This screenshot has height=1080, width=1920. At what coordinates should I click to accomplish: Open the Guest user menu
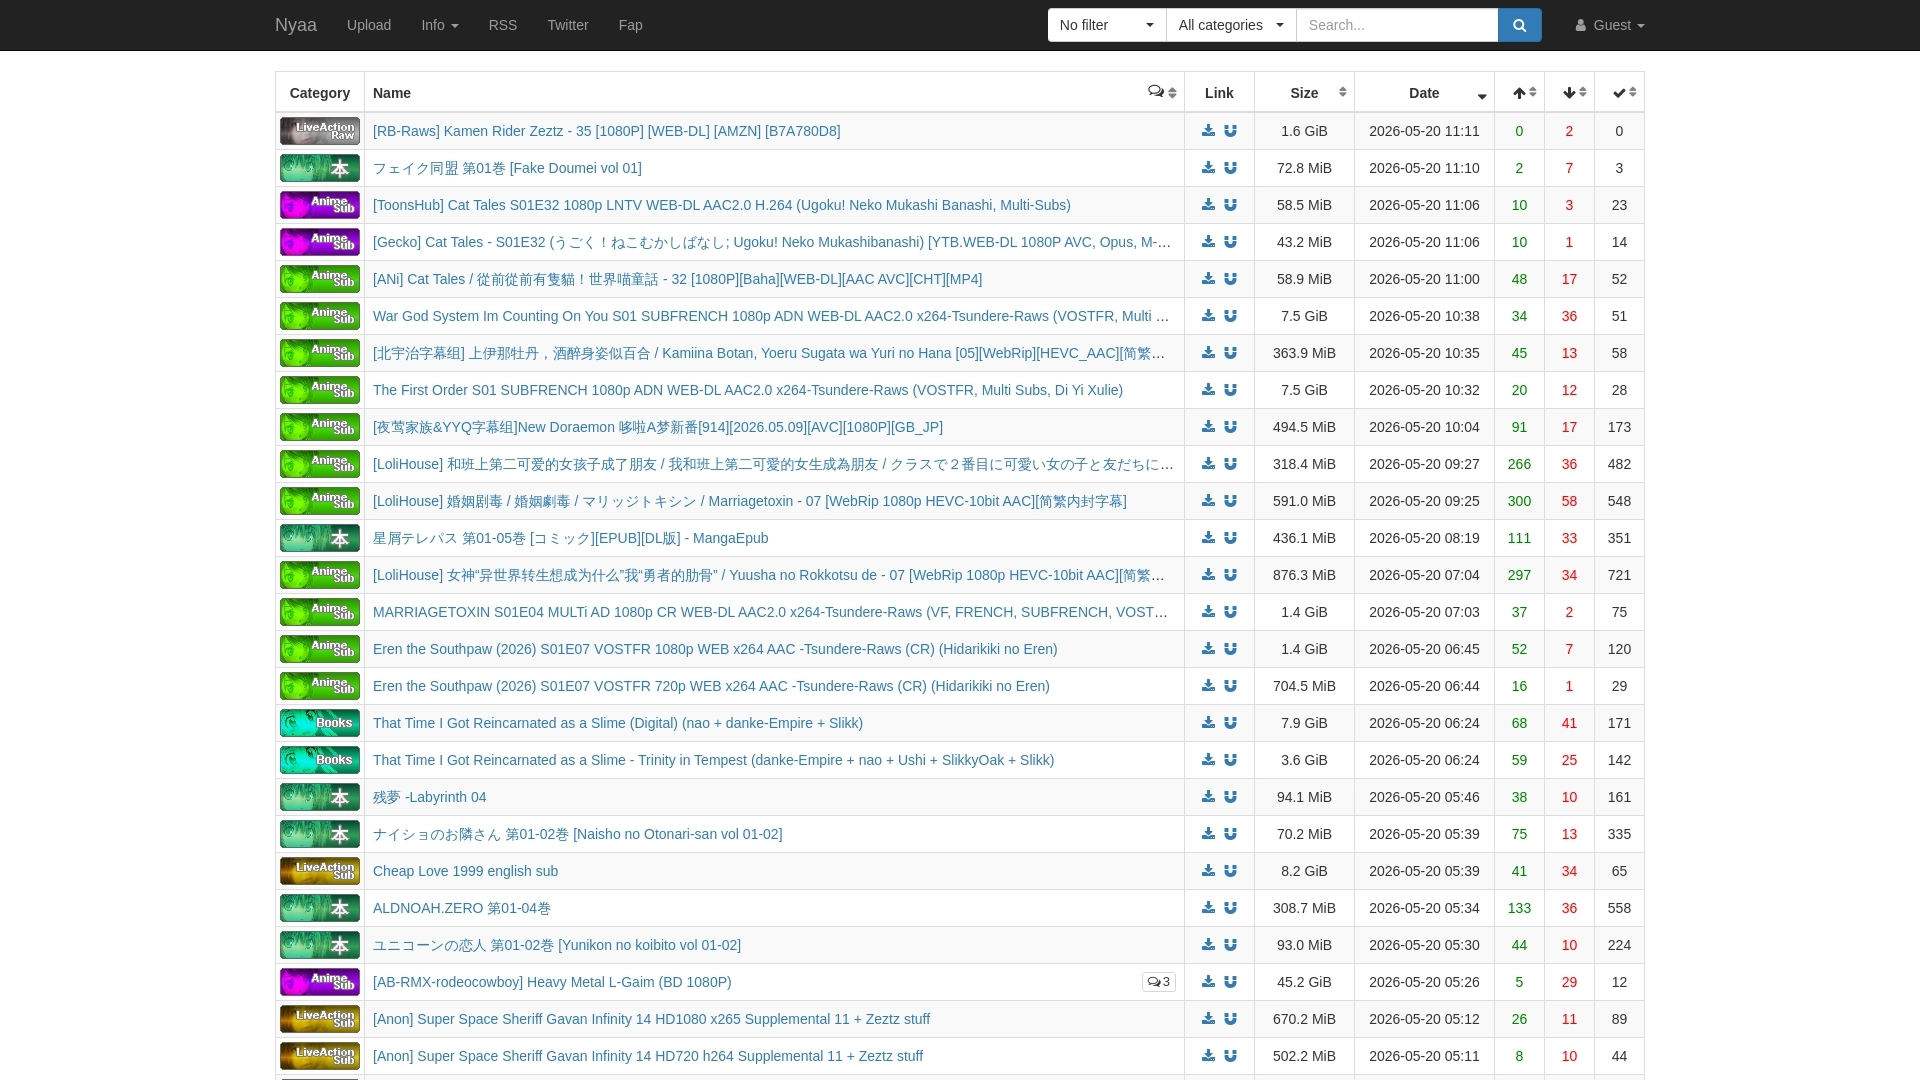click(x=1609, y=25)
